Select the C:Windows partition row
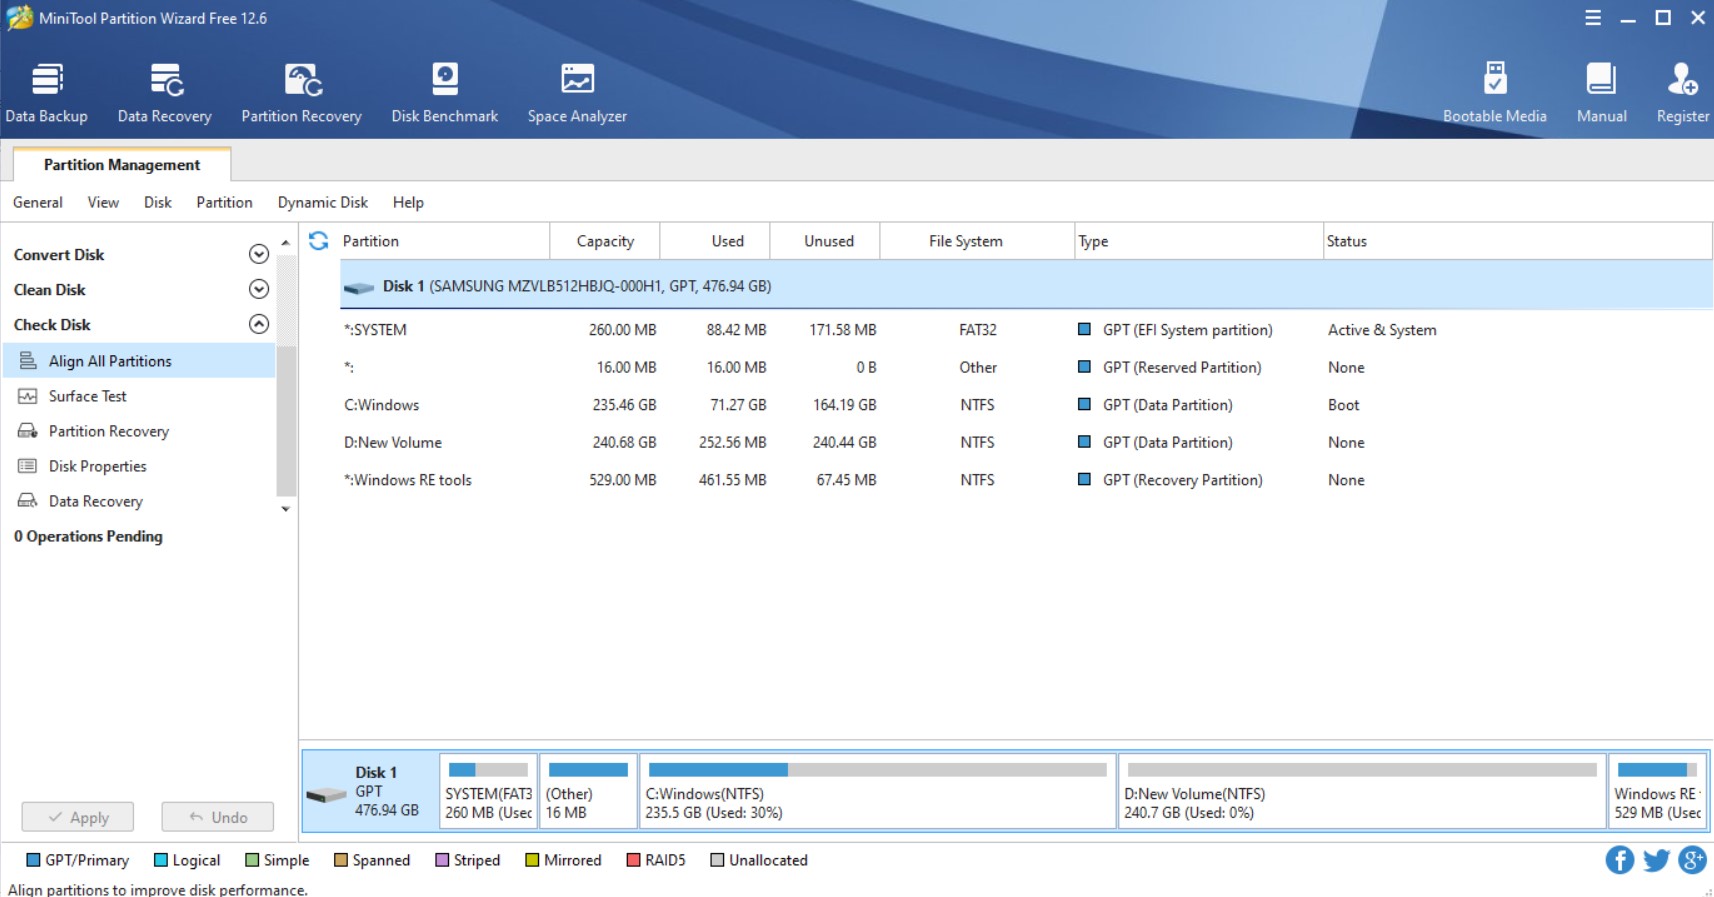 (x=1026, y=405)
